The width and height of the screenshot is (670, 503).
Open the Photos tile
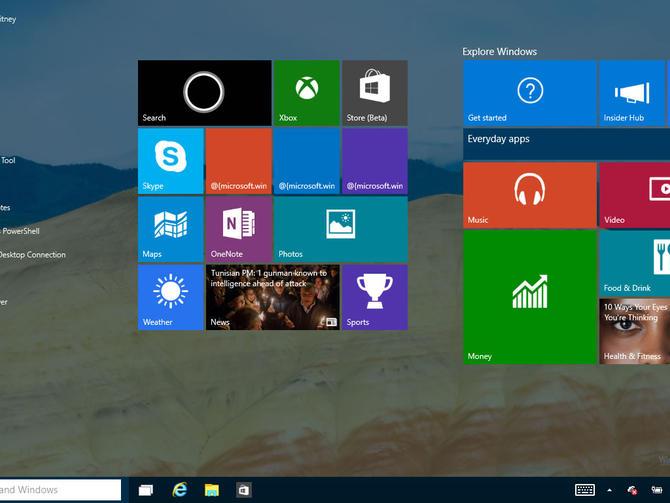tap(341, 229)
